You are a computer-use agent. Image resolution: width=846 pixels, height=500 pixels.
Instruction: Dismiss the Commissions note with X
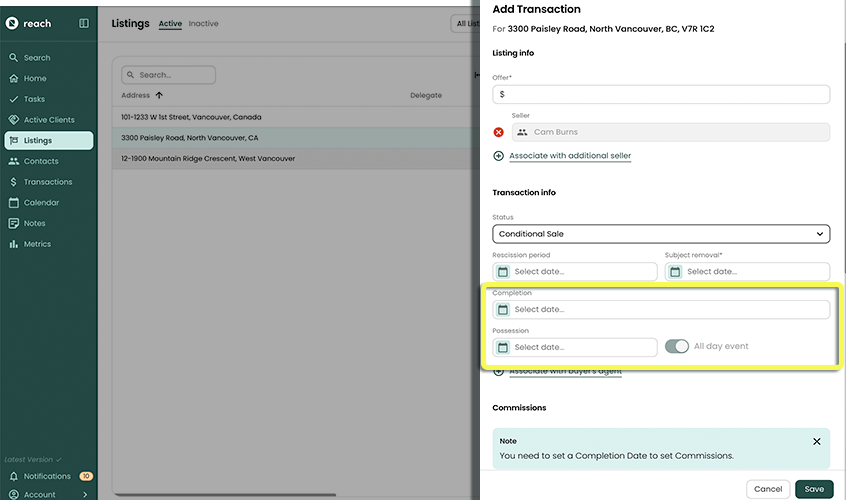[816, 441]
